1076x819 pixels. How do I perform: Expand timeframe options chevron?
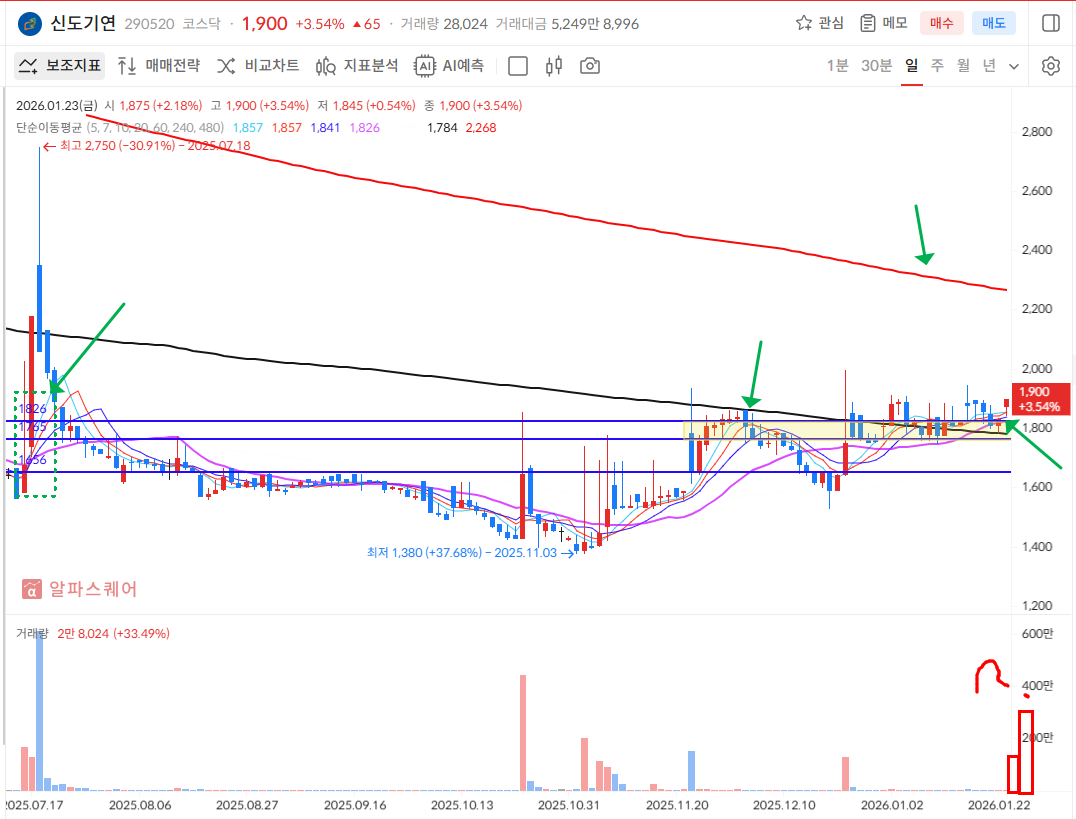pos(1014,66)
